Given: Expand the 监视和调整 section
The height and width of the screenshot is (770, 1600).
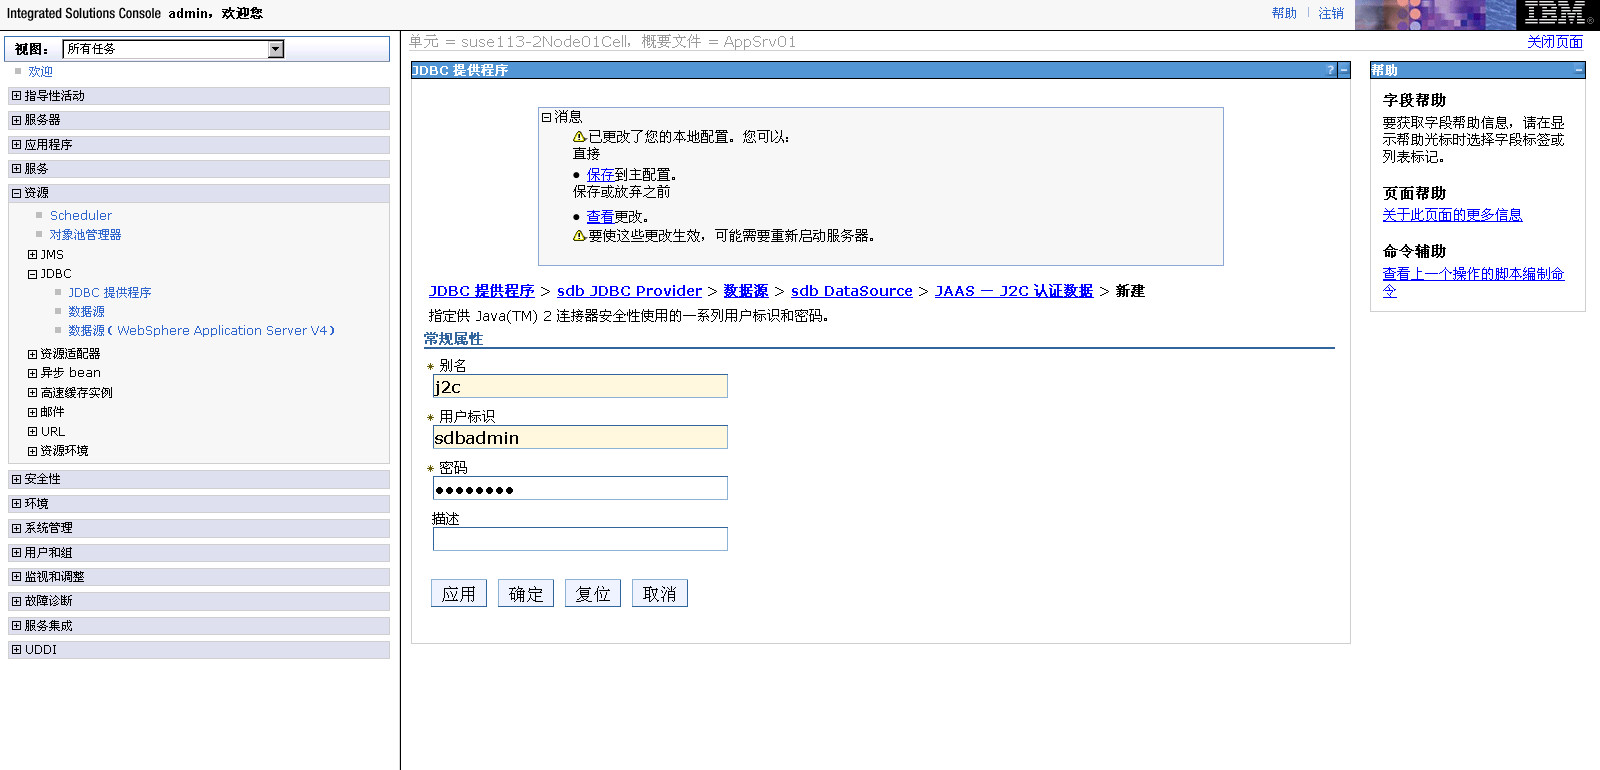Looking at the screenshot, I should coord(16,577).
